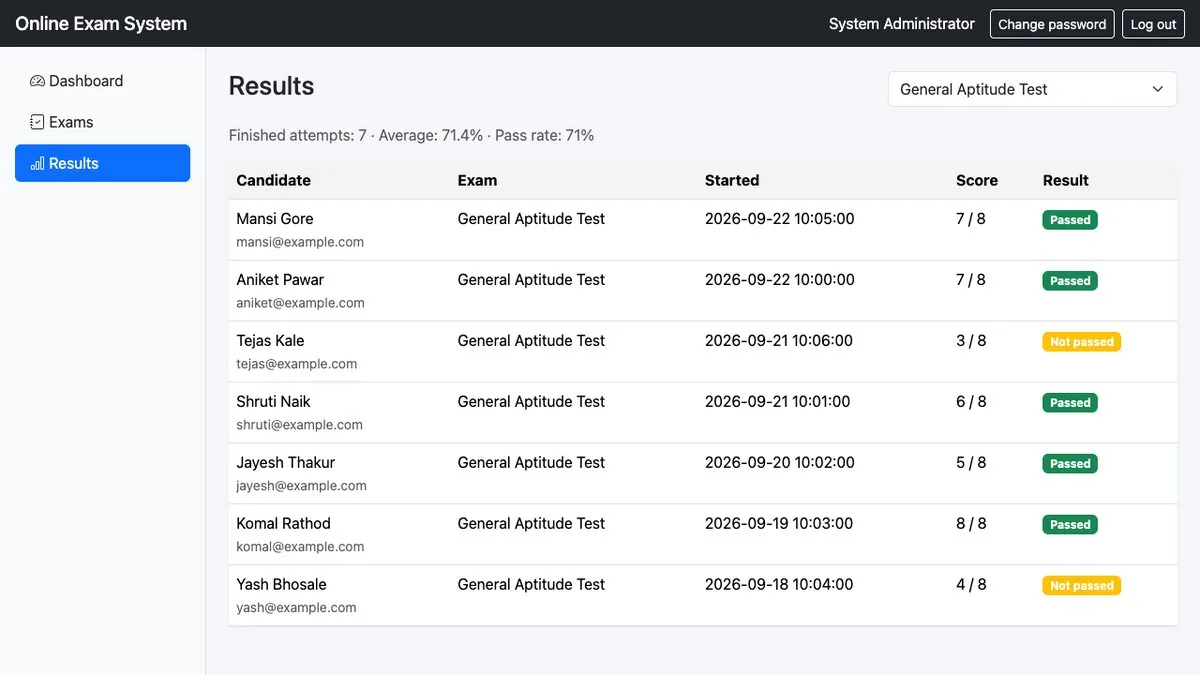This screenshot has width=1200, height=675.
Task: Click Shruti Naik's score 6 / 8
Action: [971, 402]
